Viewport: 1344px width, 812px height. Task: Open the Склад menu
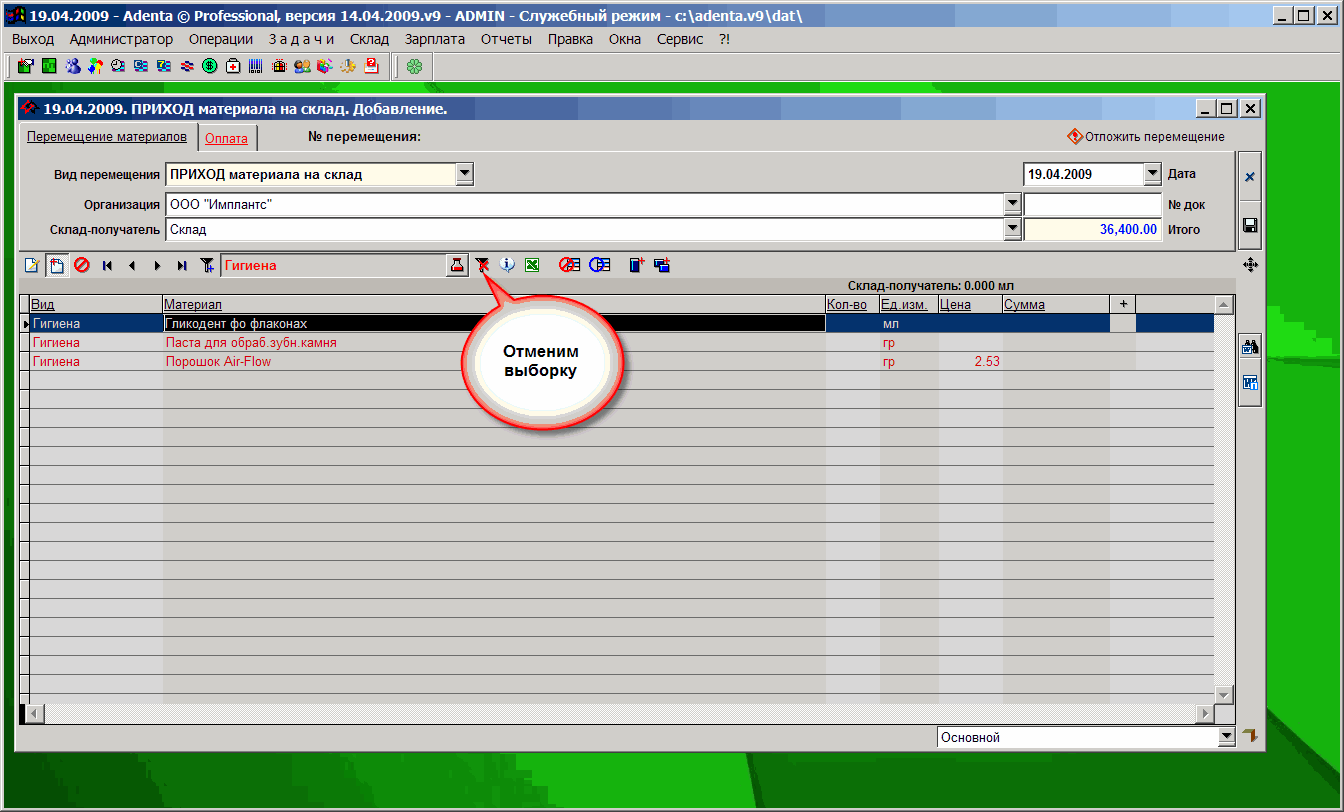[368, 39]
